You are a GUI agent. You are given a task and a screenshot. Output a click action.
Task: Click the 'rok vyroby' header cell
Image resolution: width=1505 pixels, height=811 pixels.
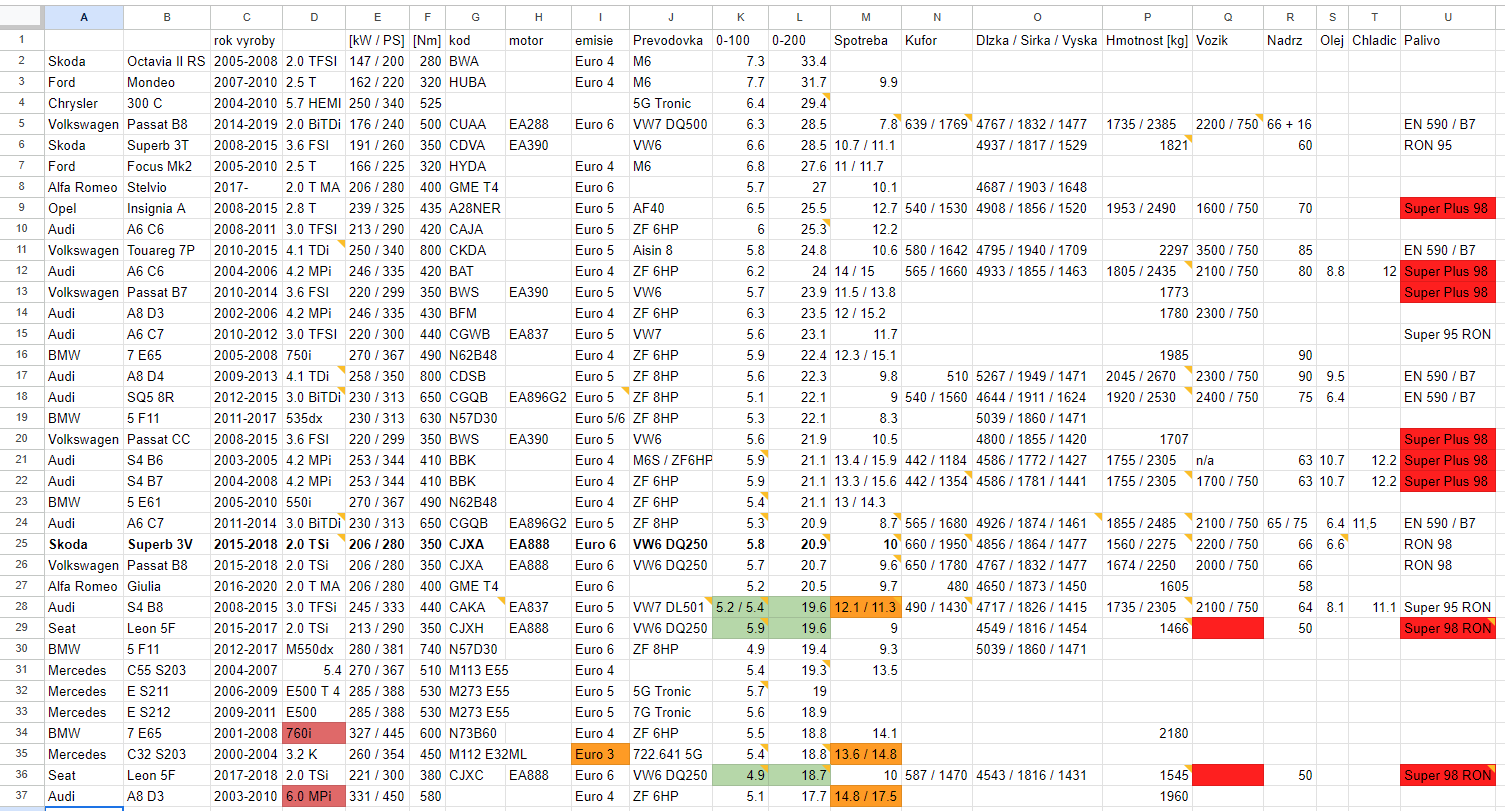(x=247, y=40)
